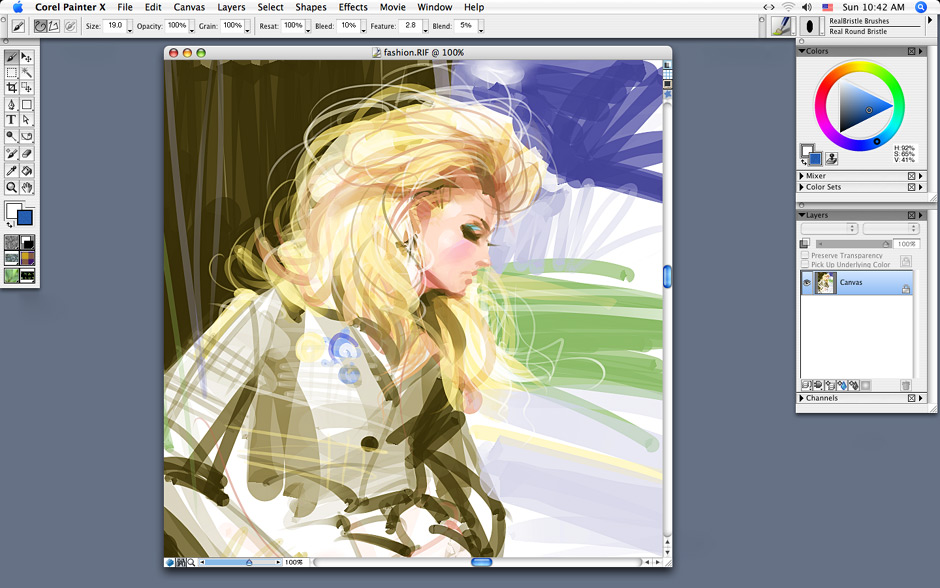Viewport: 940px width, 588px height.
Task: Open the composite depth dropdown
Action: 891,228
